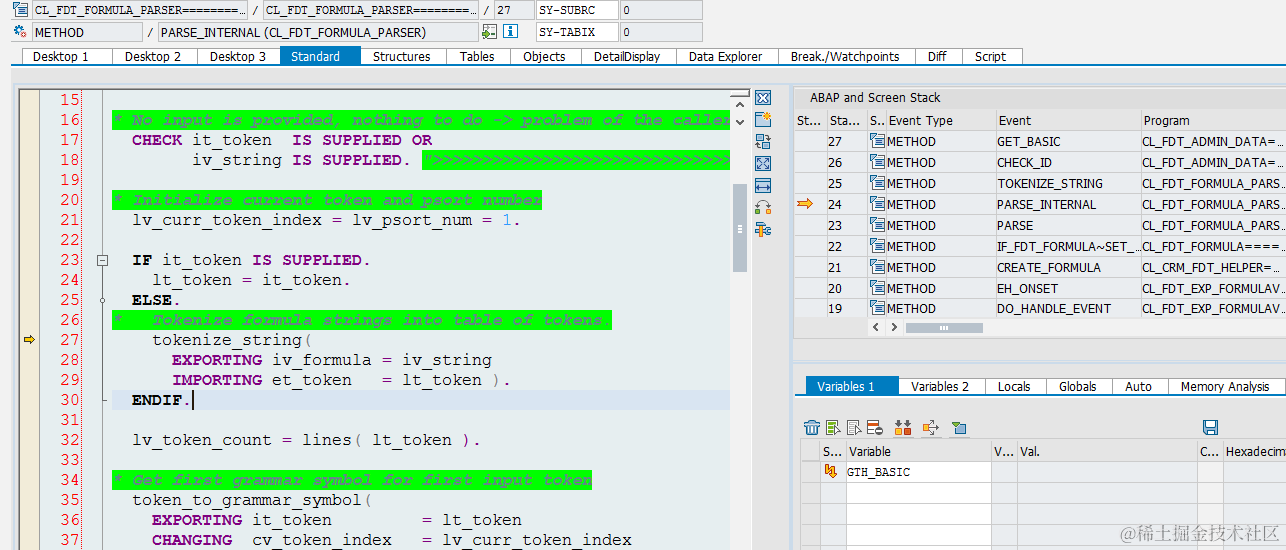Click the orange export arrow icon
This screenshot has height=550, width=1286.
tap(931, 428)
